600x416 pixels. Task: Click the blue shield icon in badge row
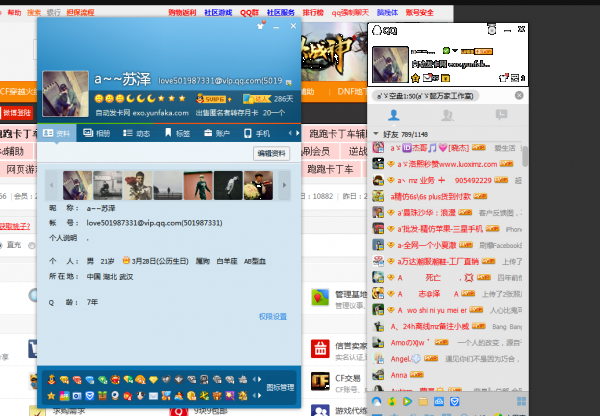point(90,396)
